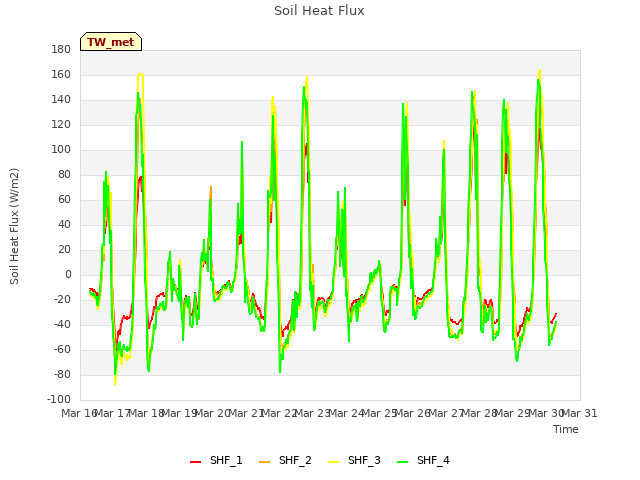Click the -100 y-axis tick label
The width and height of the screenshot is (640, 480).
pos(59,399)
